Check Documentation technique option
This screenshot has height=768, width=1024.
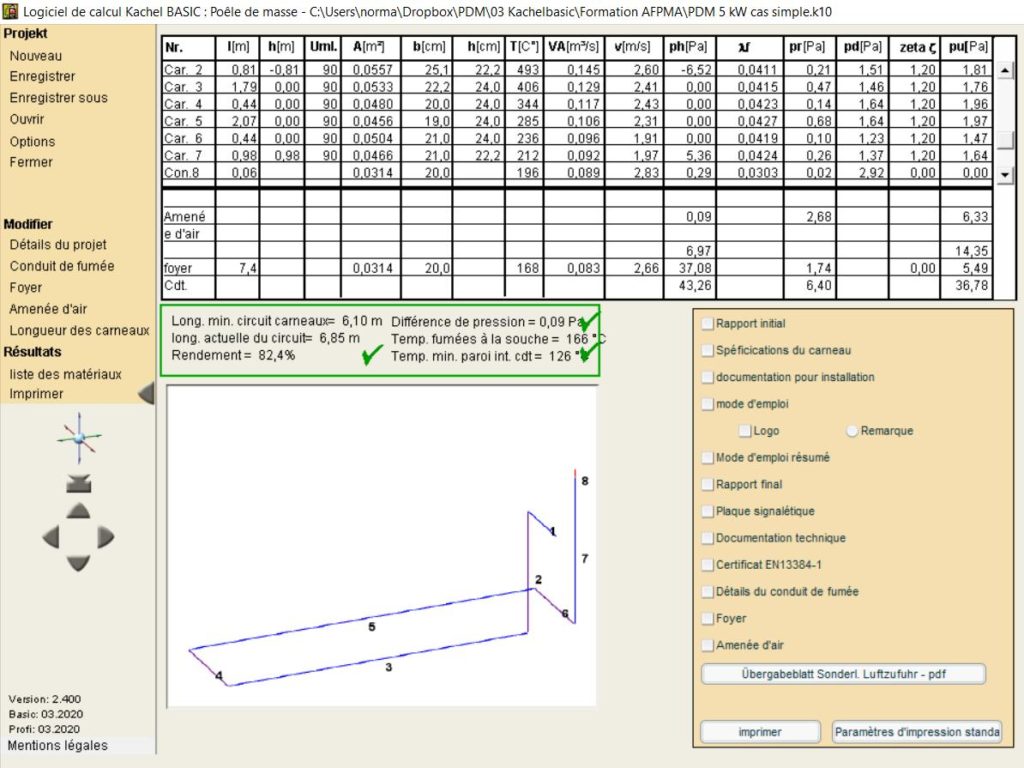click(707, 538)
